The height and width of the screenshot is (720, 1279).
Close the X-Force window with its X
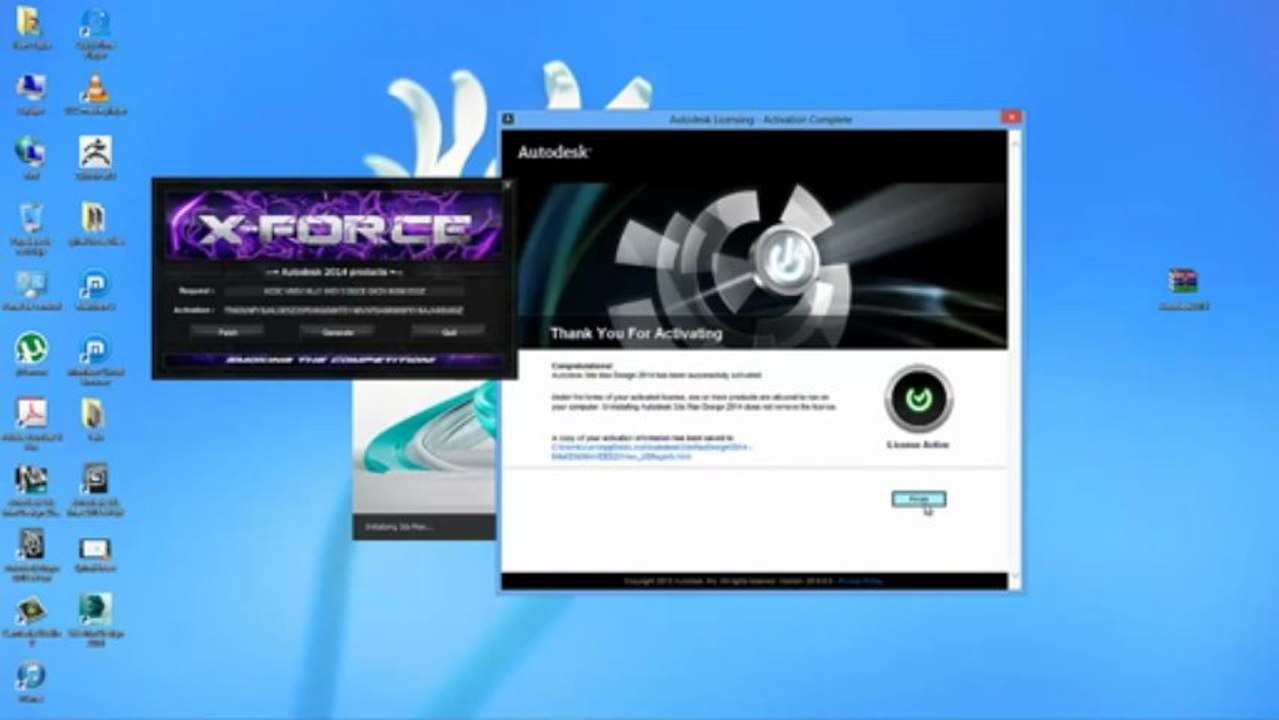pyautogui.click(x=506, y=185)
